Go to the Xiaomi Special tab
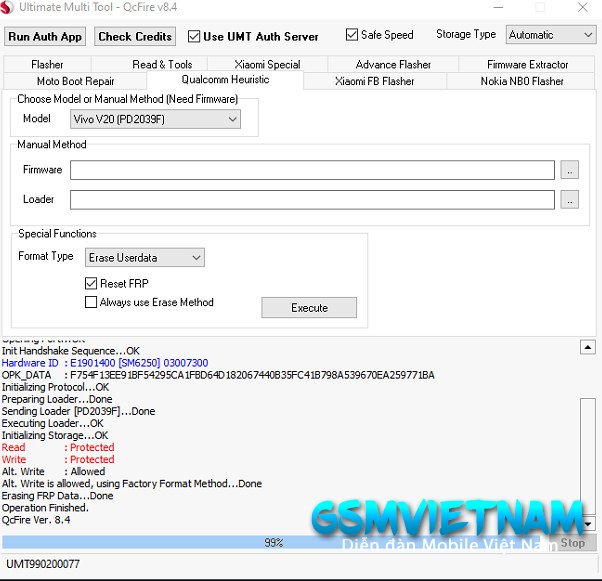Viewport: 602px width, 581px height. pos(267,64)
